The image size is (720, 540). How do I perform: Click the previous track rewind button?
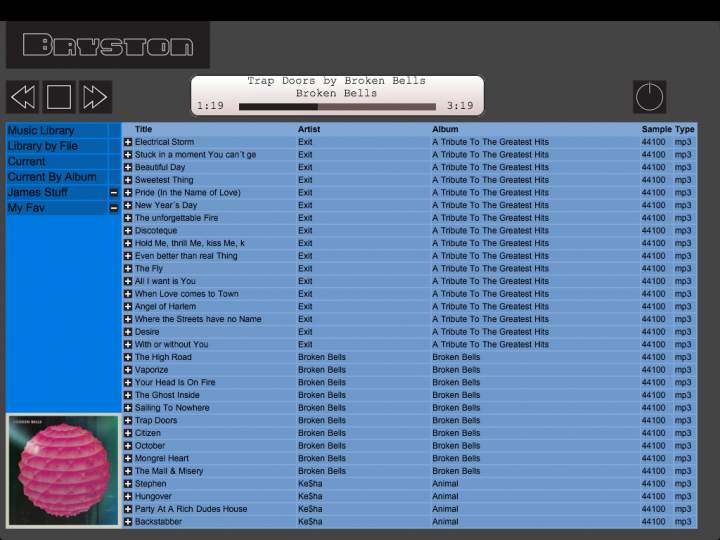tap(22, 97)
